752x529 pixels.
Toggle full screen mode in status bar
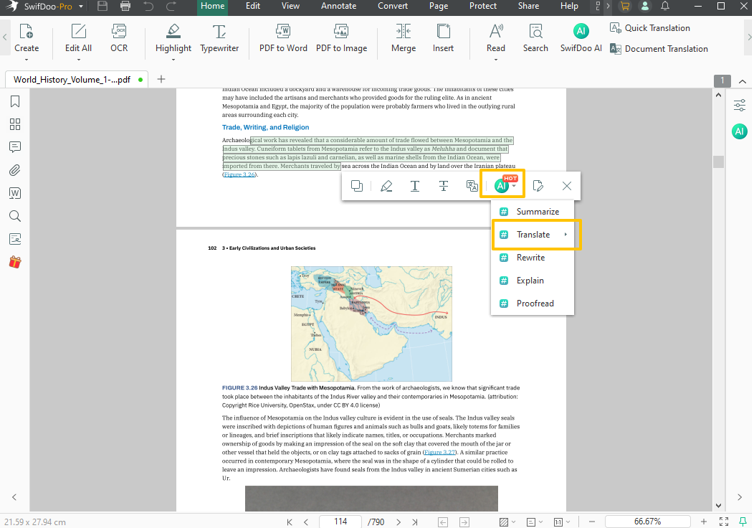point(724,522)
